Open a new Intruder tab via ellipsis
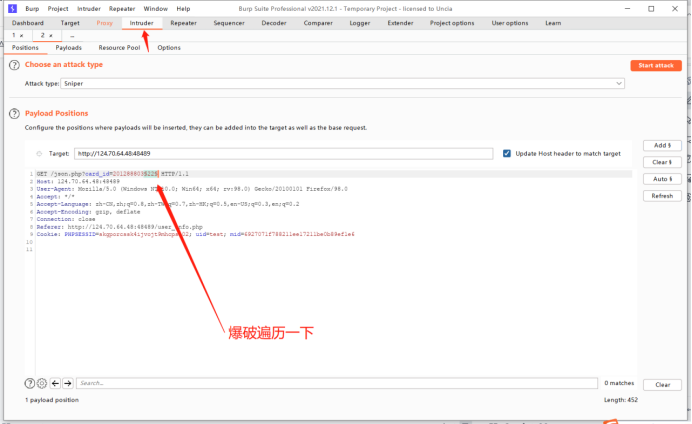 pyautogui.click(x=72, y=36)
